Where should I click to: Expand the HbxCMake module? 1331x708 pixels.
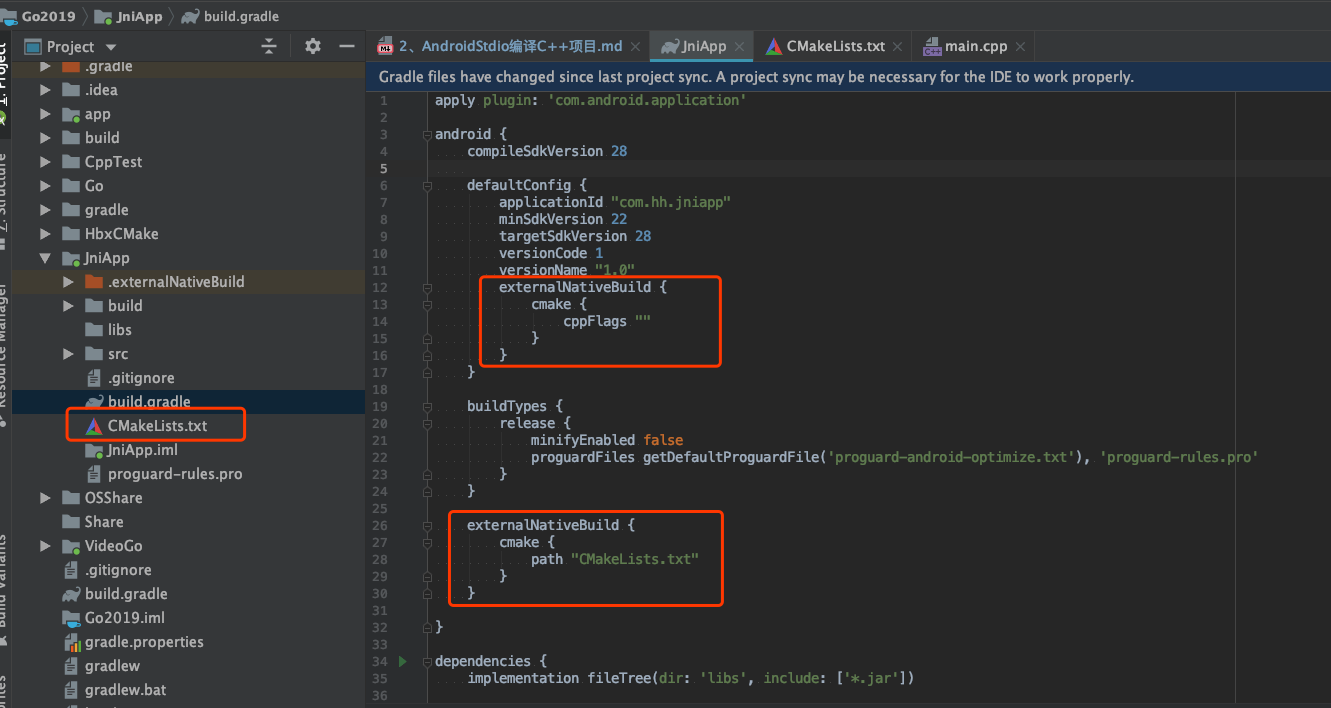pos(45,234)
